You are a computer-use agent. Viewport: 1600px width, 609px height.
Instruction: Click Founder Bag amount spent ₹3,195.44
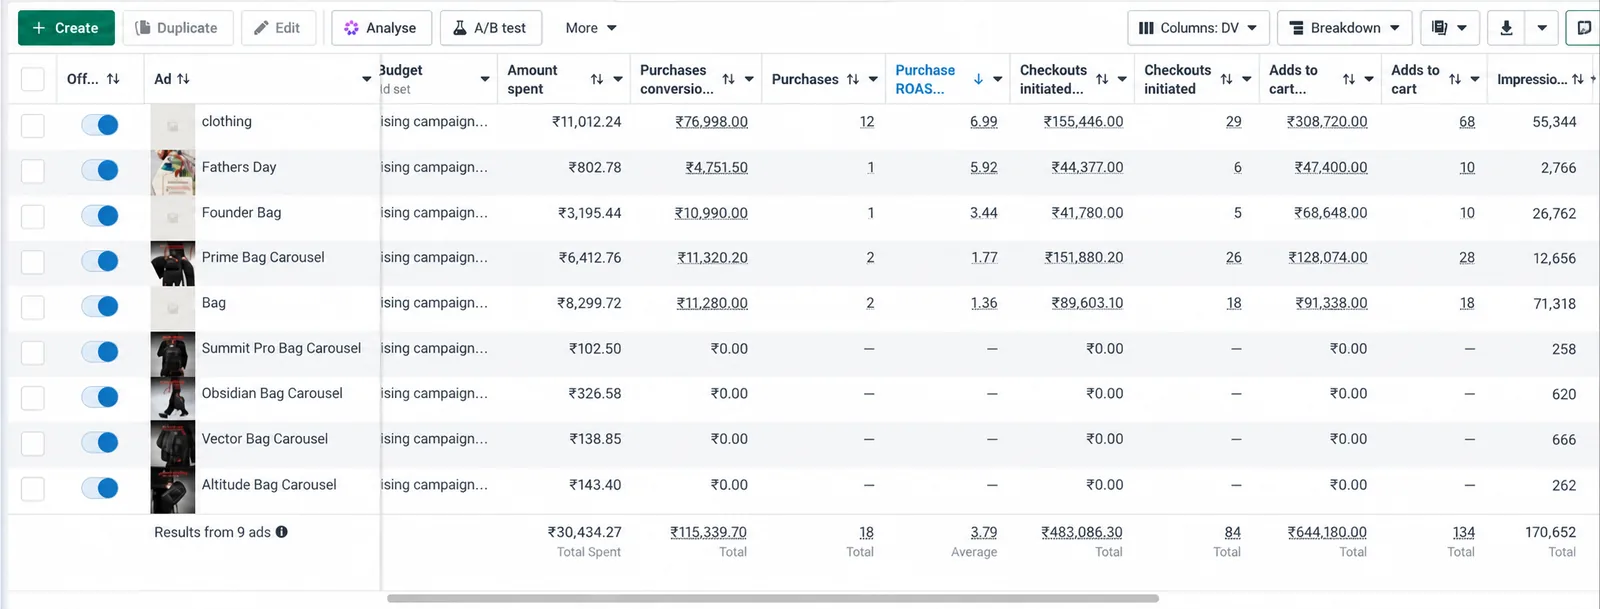click(x=589, y=213)
